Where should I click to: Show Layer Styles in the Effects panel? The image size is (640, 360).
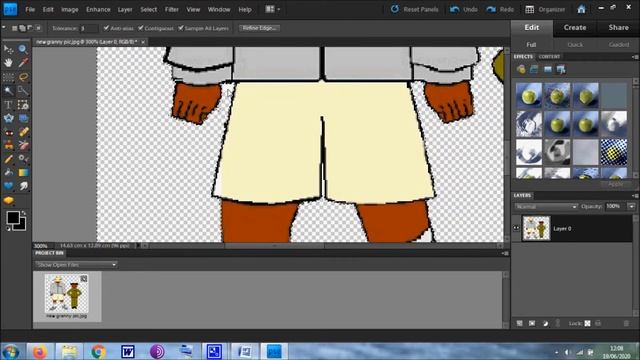pyautogui.click(x=534, y=69)
